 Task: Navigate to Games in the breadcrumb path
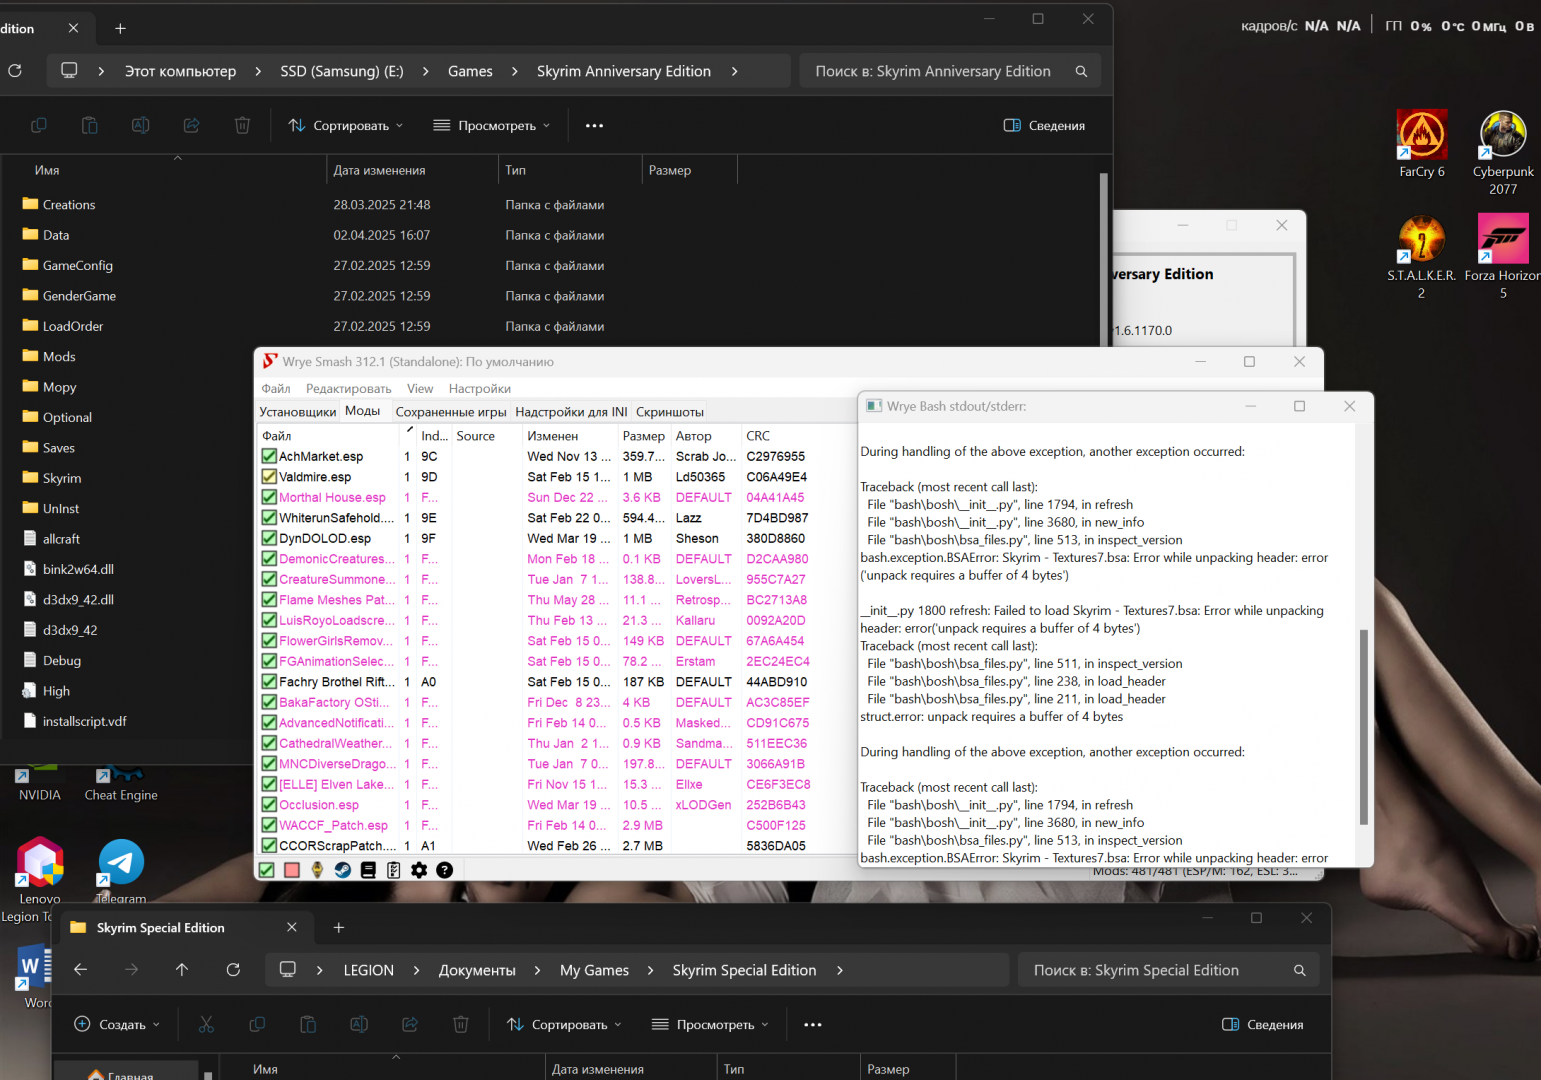(470, 71)
